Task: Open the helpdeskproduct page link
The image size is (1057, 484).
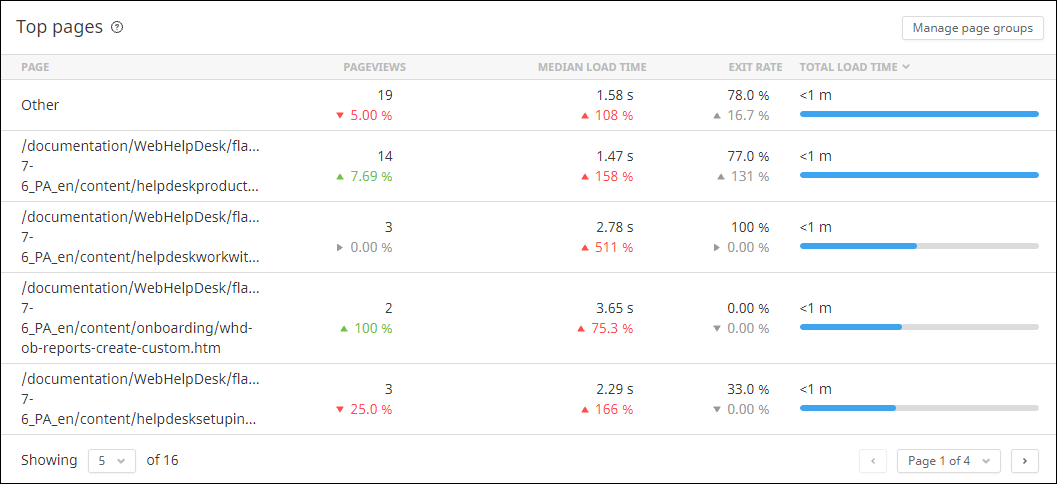Action: (140, 166)
